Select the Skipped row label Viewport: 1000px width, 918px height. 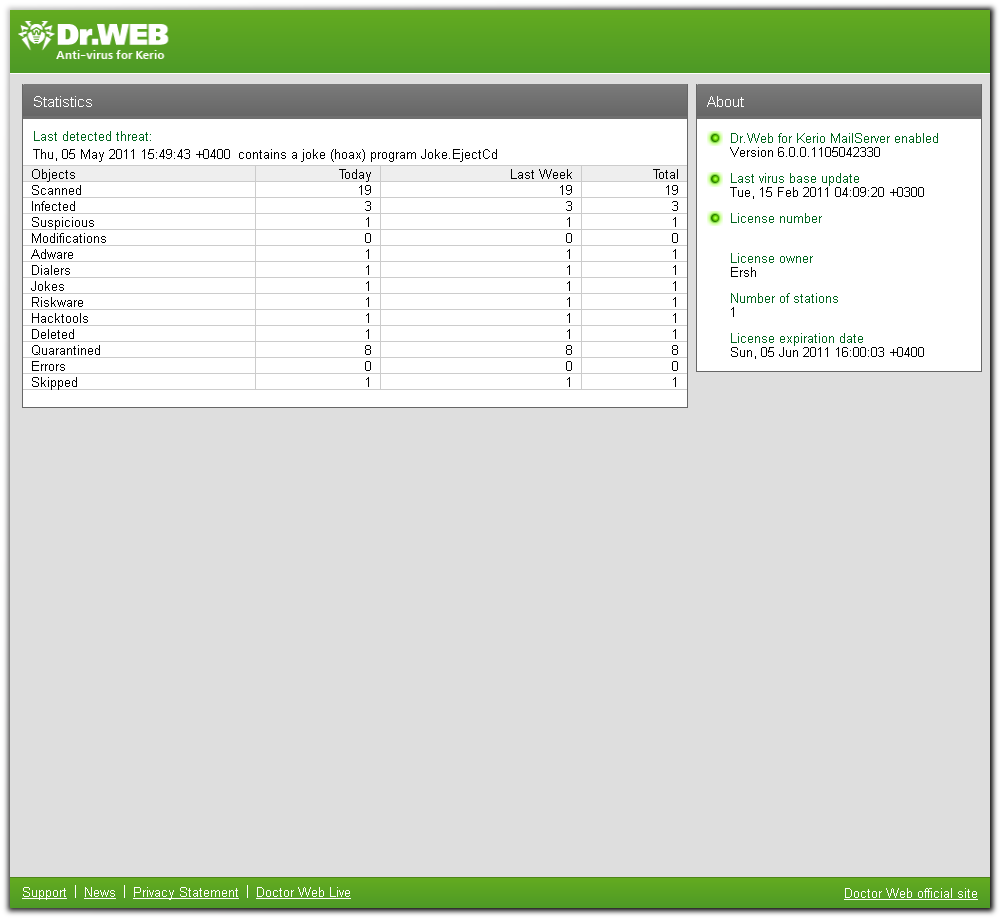pos(54,382)
